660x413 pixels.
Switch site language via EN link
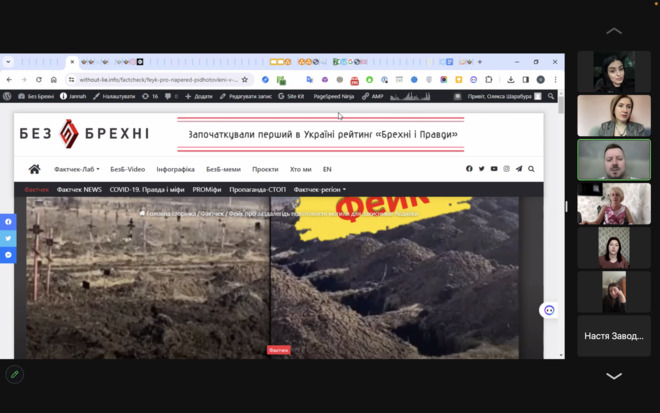point(327,169)
